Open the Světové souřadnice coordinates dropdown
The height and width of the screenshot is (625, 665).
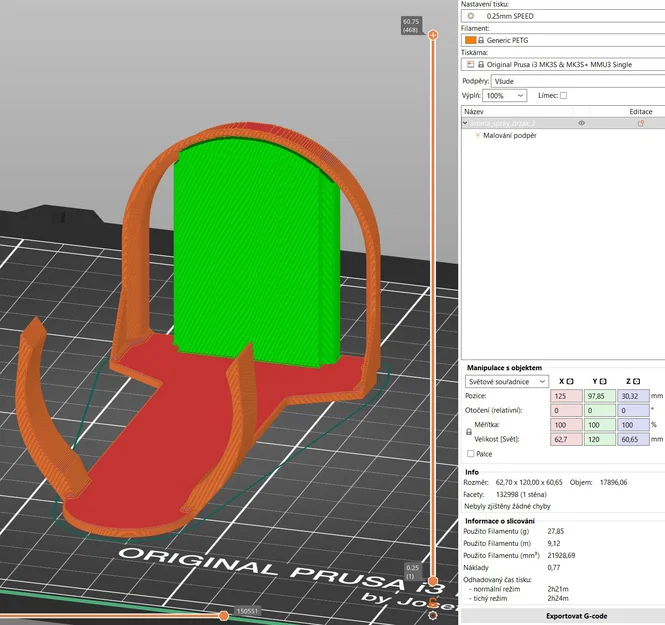pyautogui.click(x=507, y=382)
